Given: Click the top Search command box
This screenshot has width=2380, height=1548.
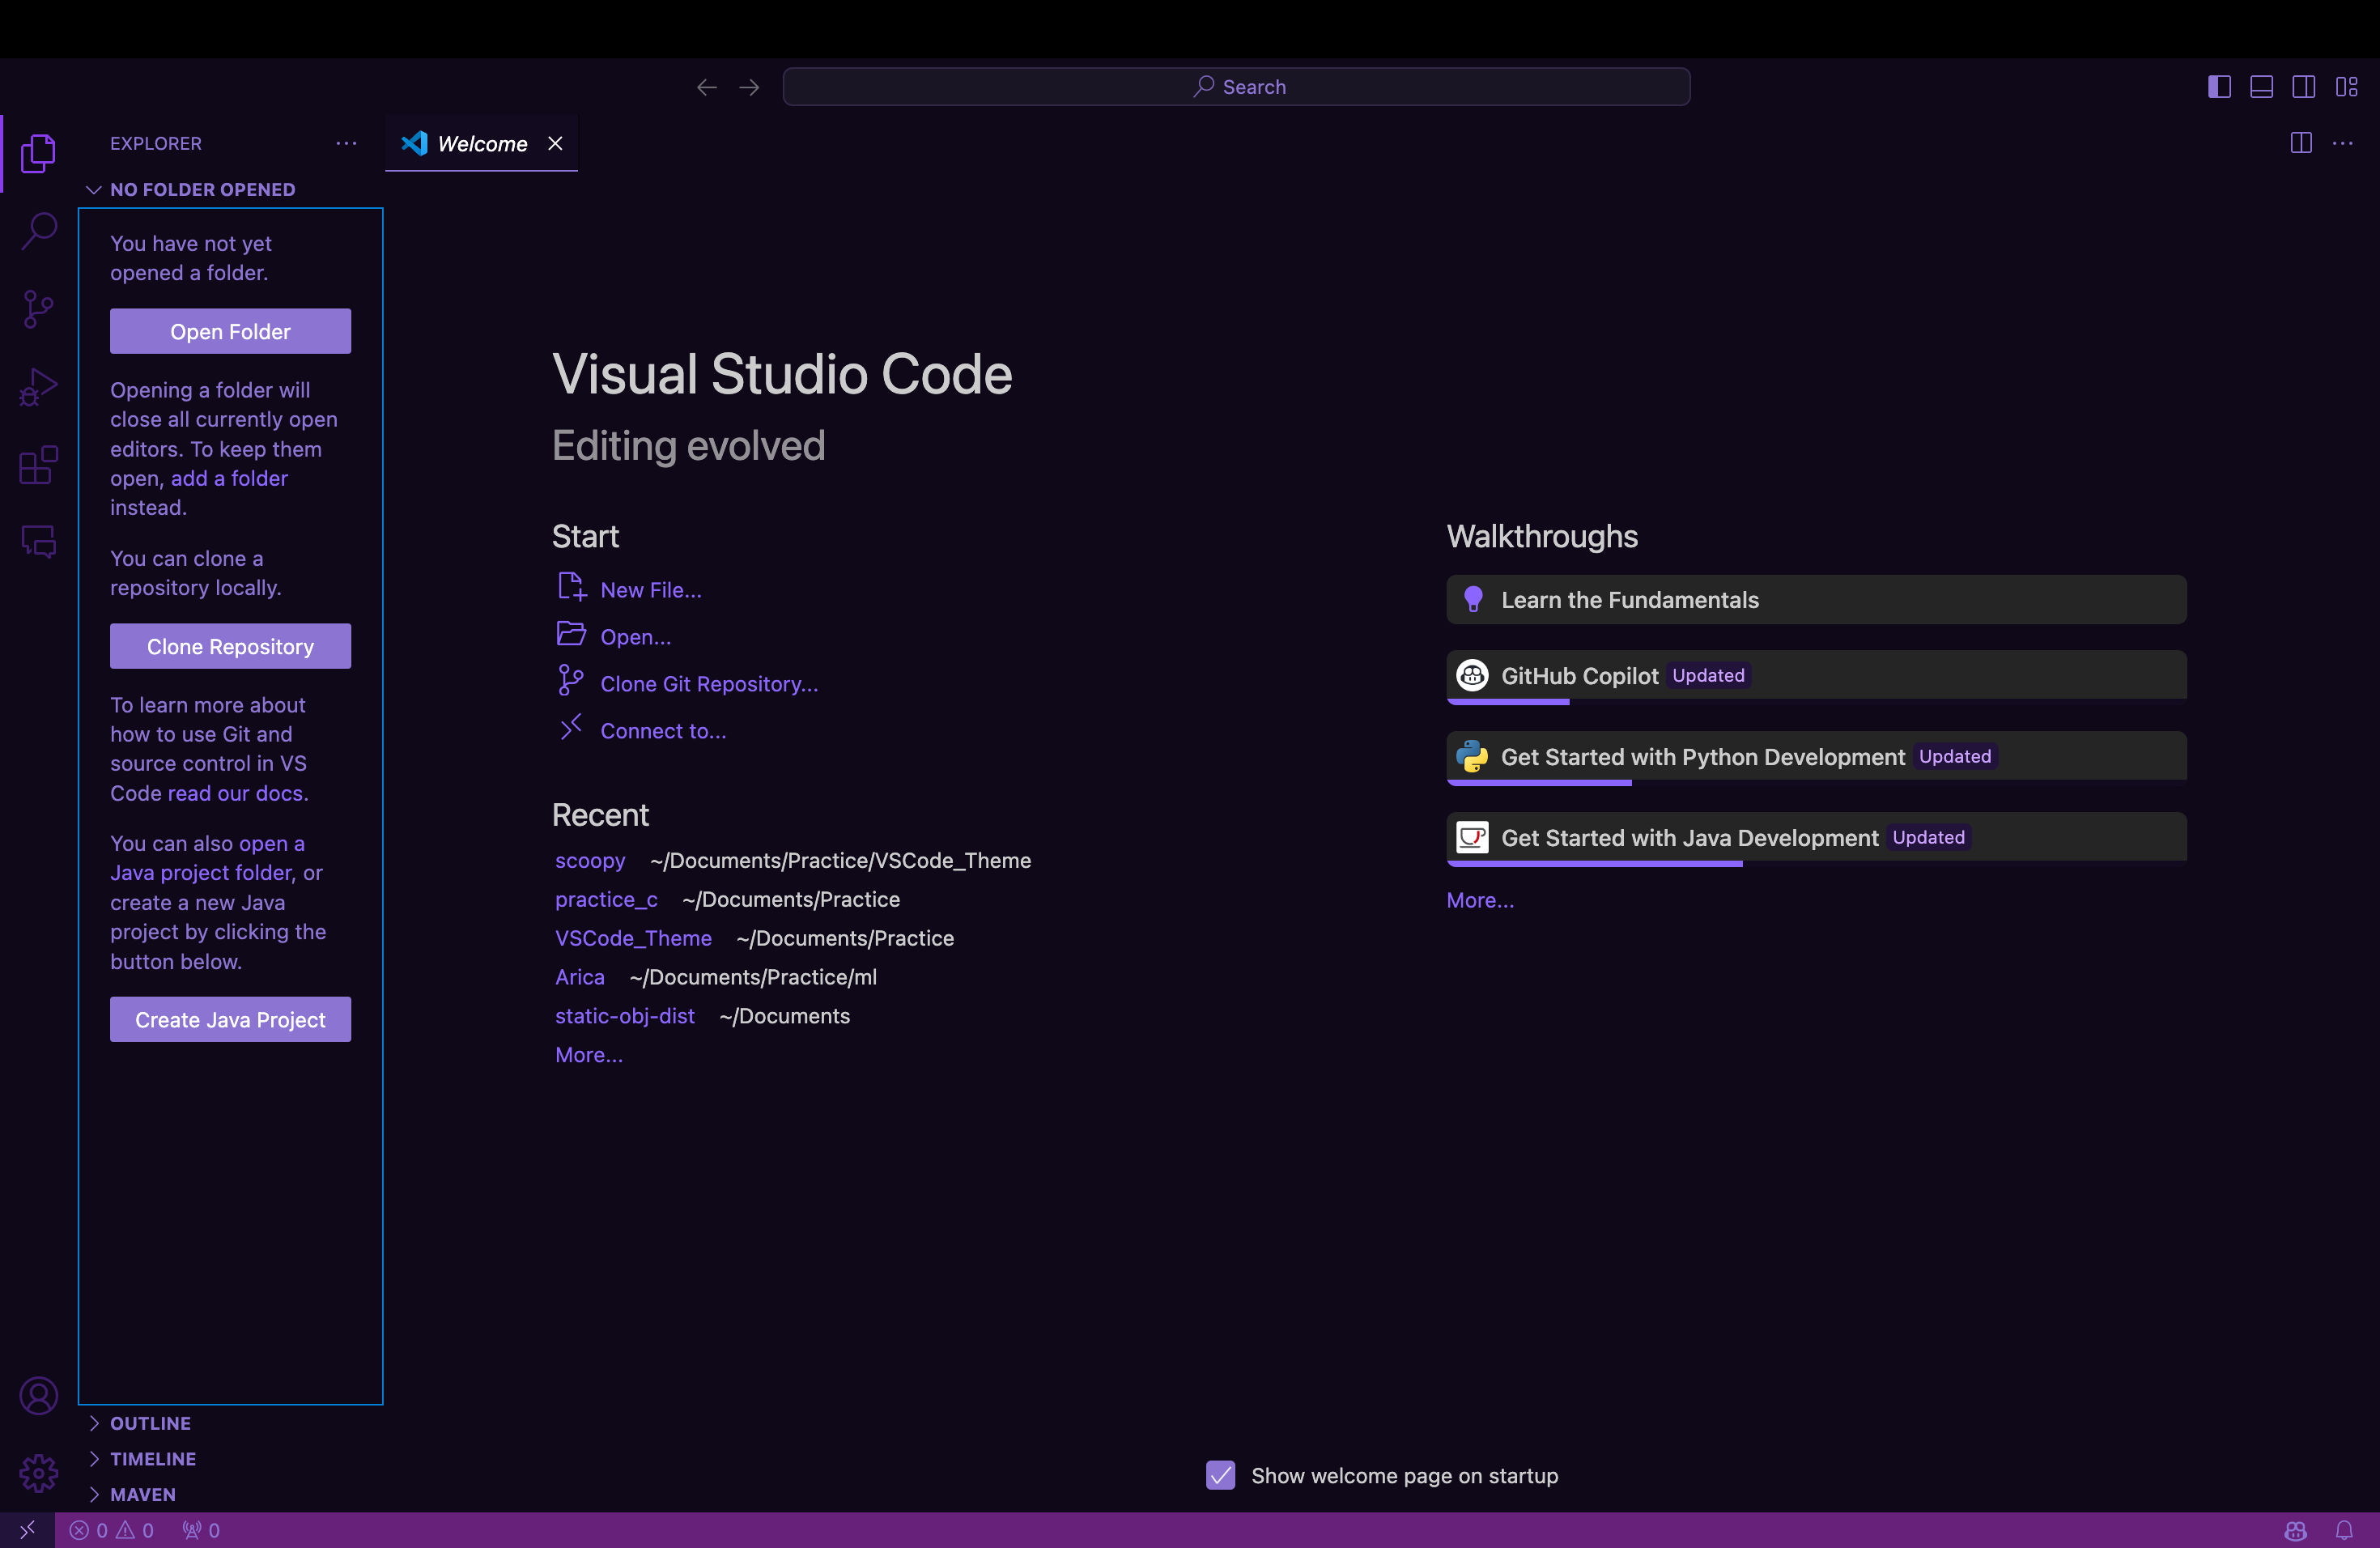Looking at the screenshot, I should point(1236,87).
